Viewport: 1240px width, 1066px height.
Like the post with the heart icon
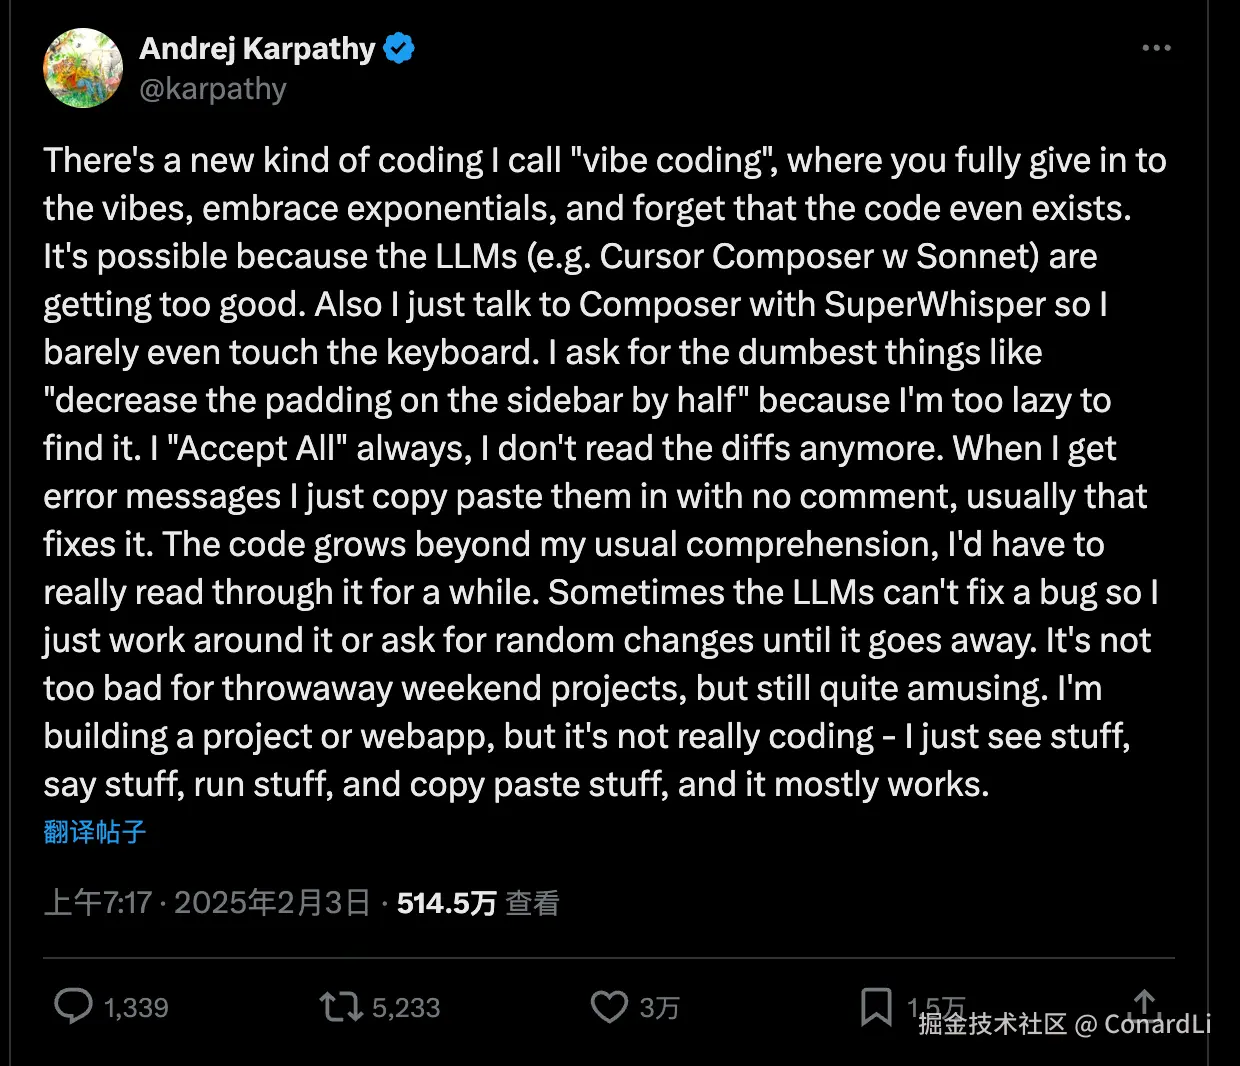609,1006
